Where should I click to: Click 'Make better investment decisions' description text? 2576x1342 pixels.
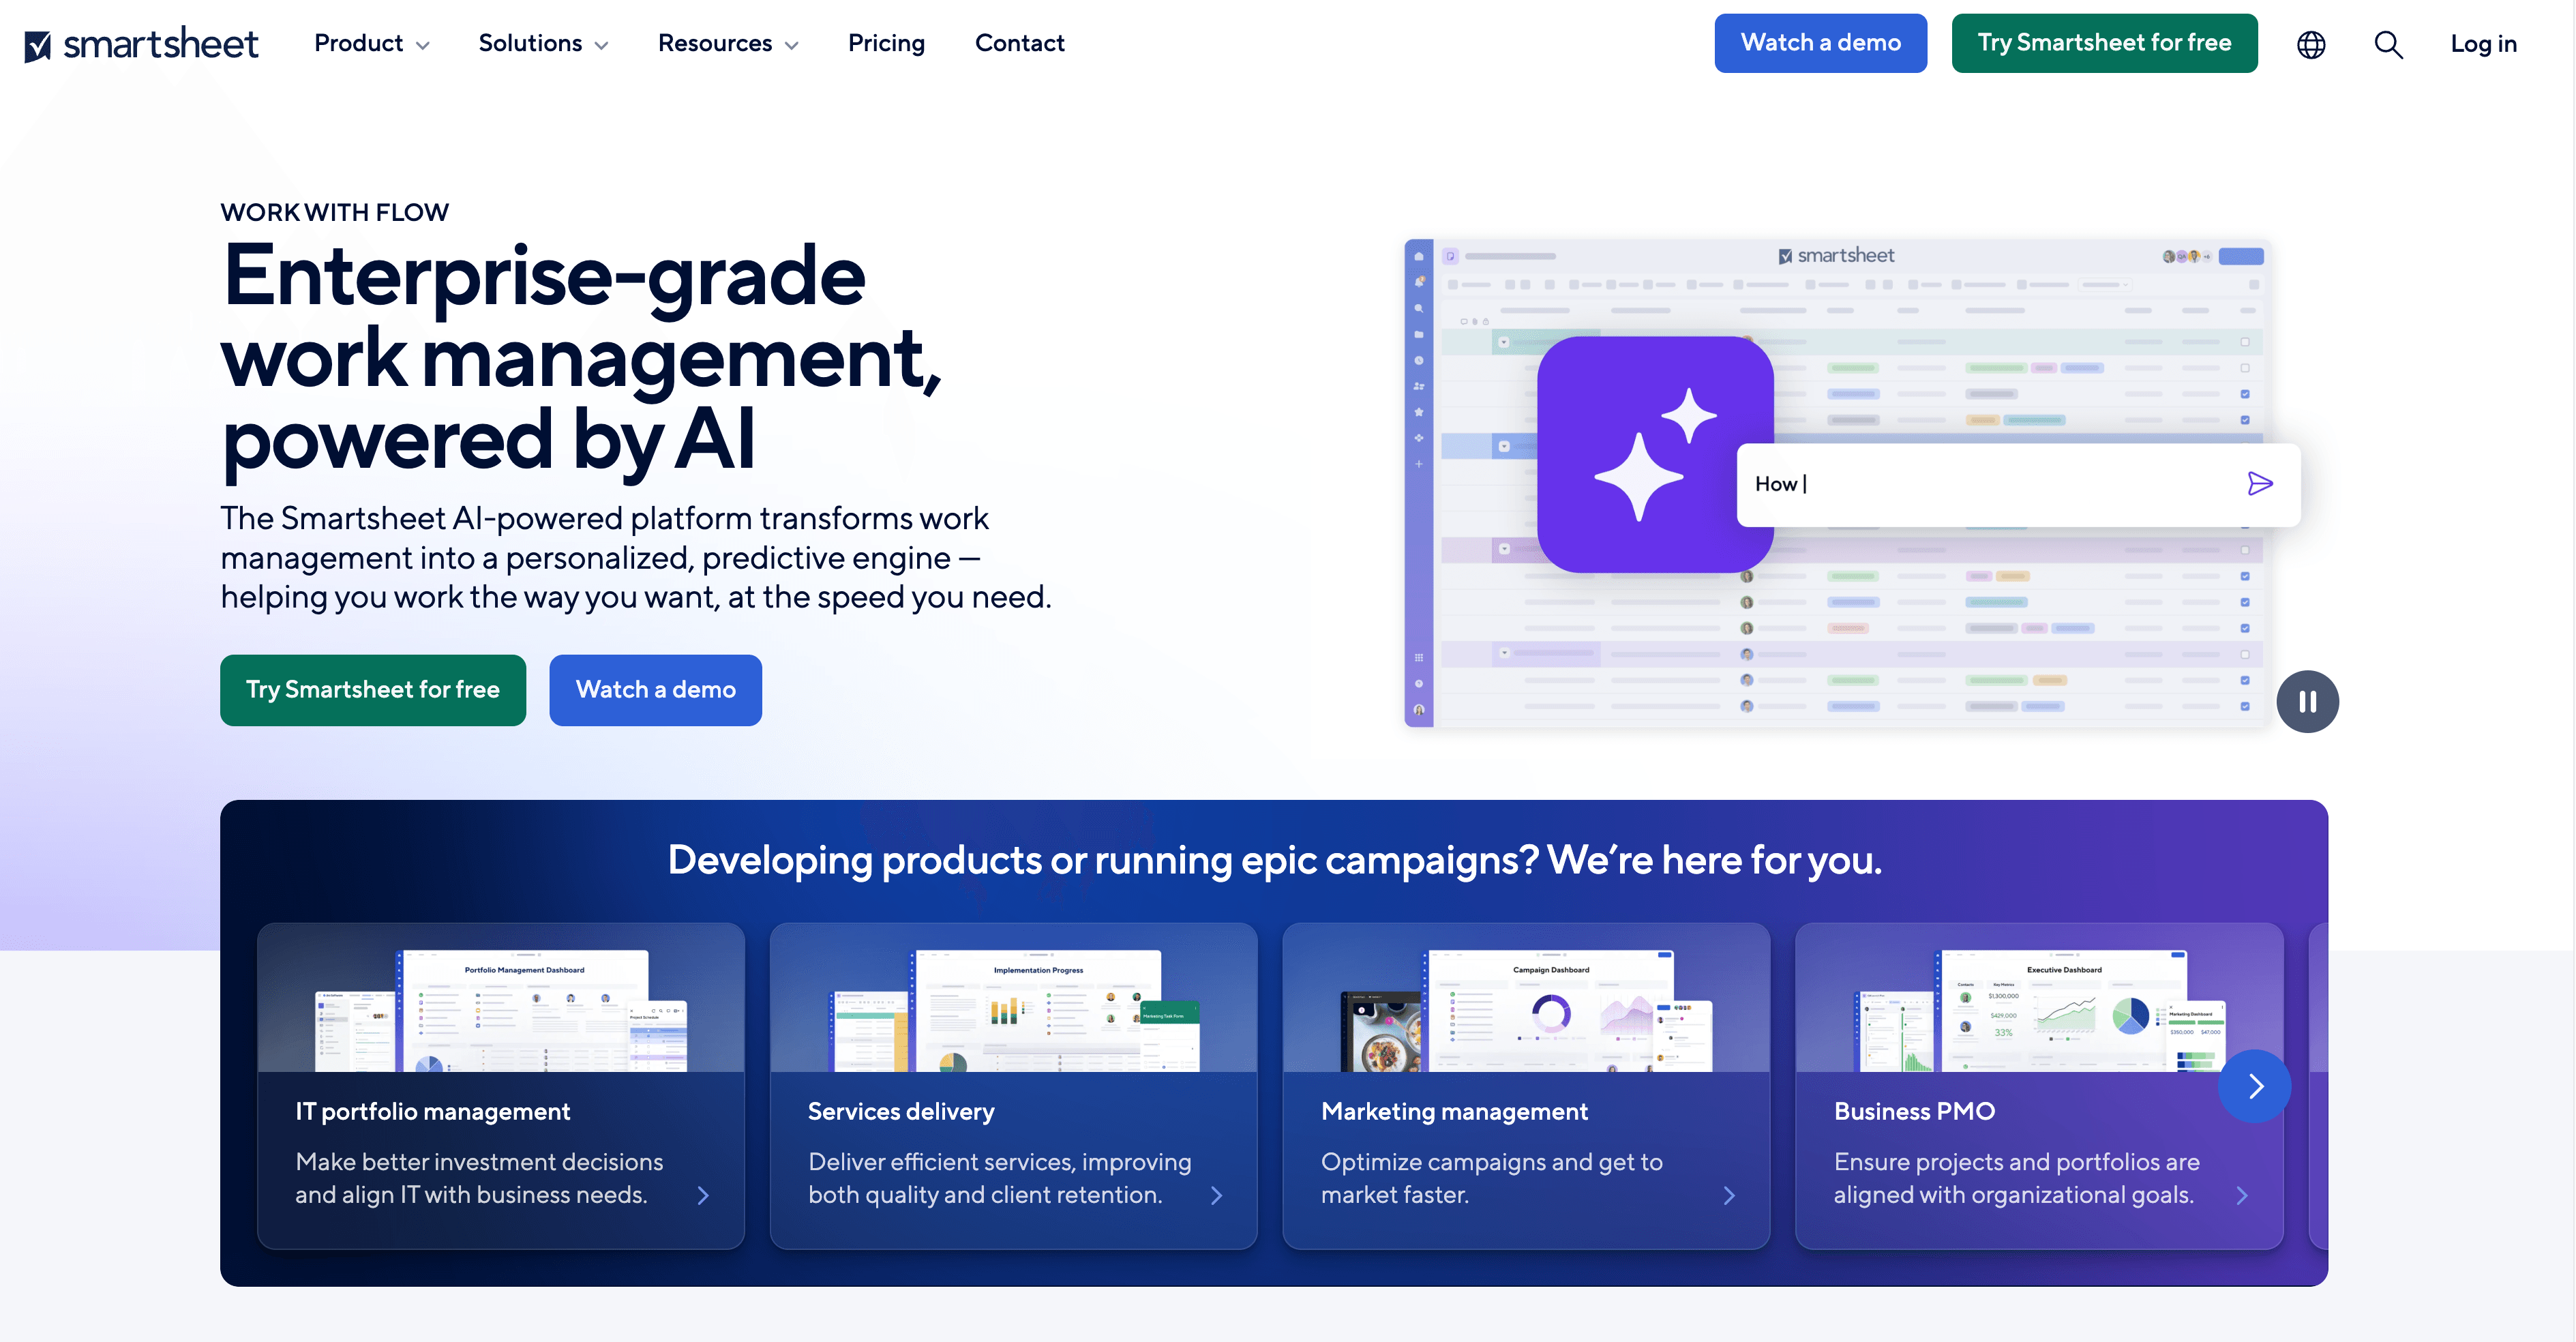coord(479,1178)
